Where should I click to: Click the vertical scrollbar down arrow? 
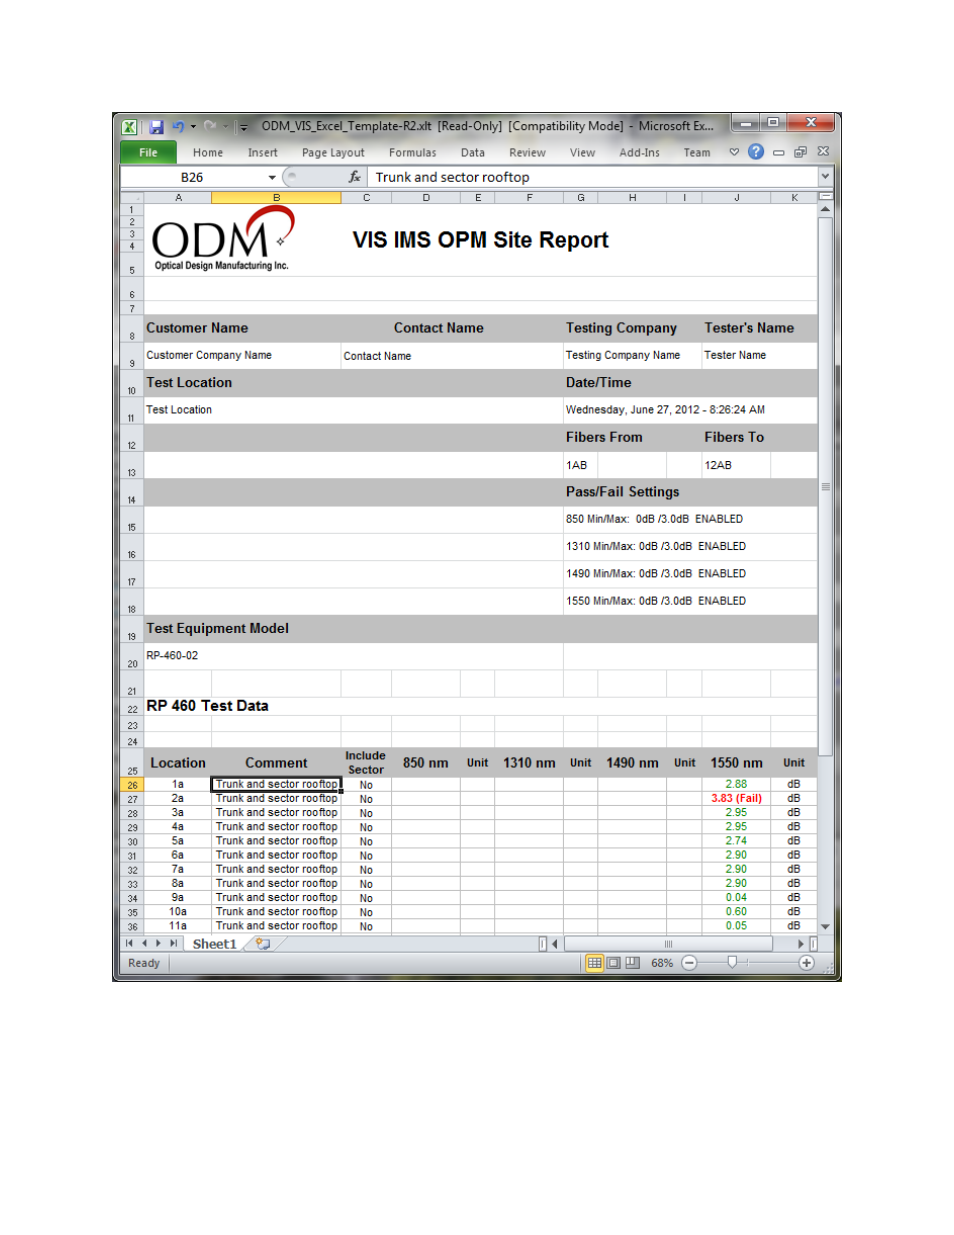coord(825,927)
